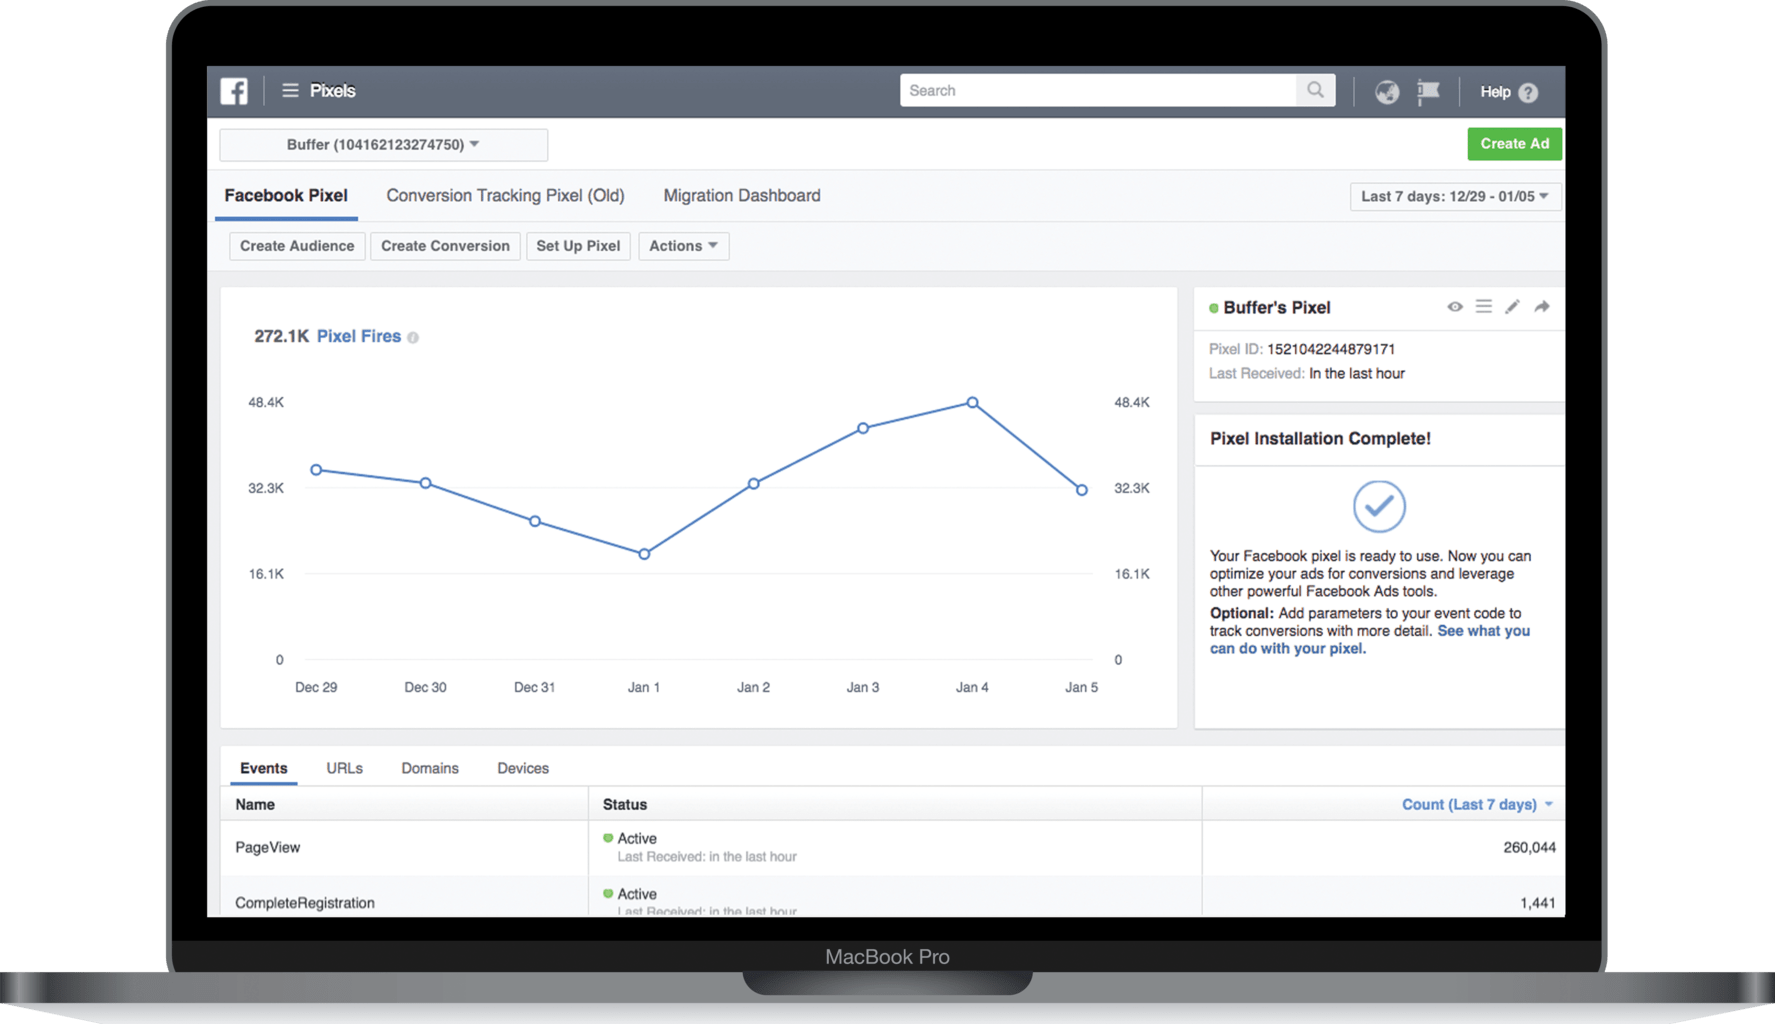
Task: Open the globe notifications icon
Action: pyautogui.click(x=1386, y=91)
